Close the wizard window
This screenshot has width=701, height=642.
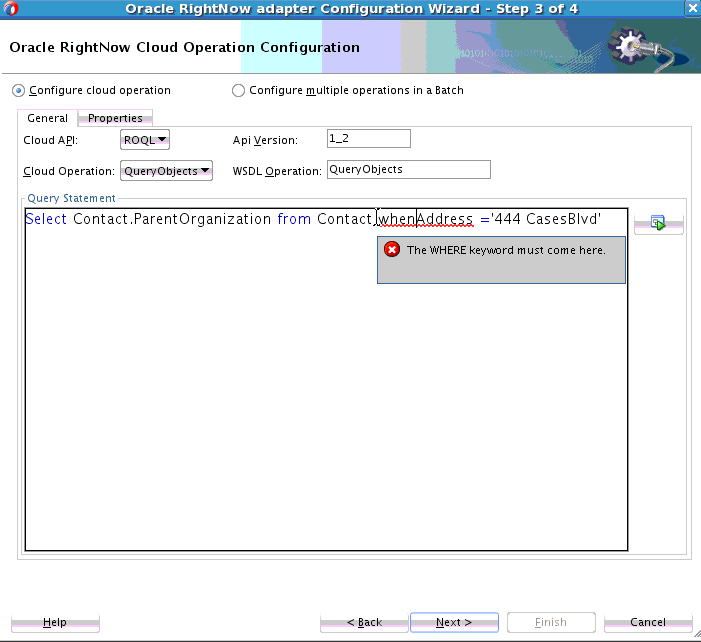(x=693, y=8)
